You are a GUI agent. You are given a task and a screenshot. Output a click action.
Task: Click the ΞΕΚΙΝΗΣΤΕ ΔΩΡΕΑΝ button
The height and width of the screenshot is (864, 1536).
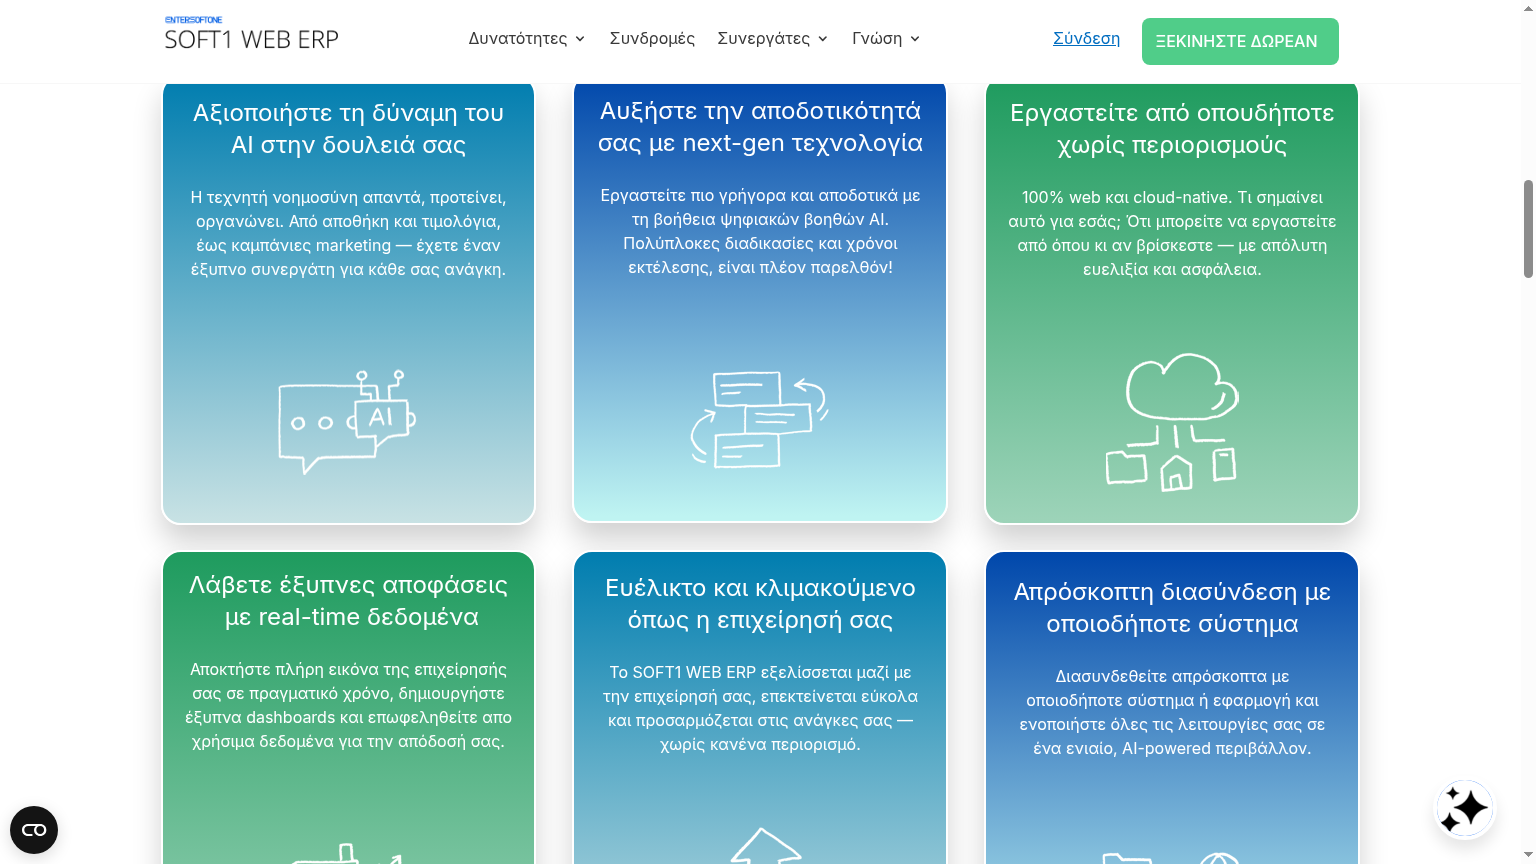click(1240, 41)
